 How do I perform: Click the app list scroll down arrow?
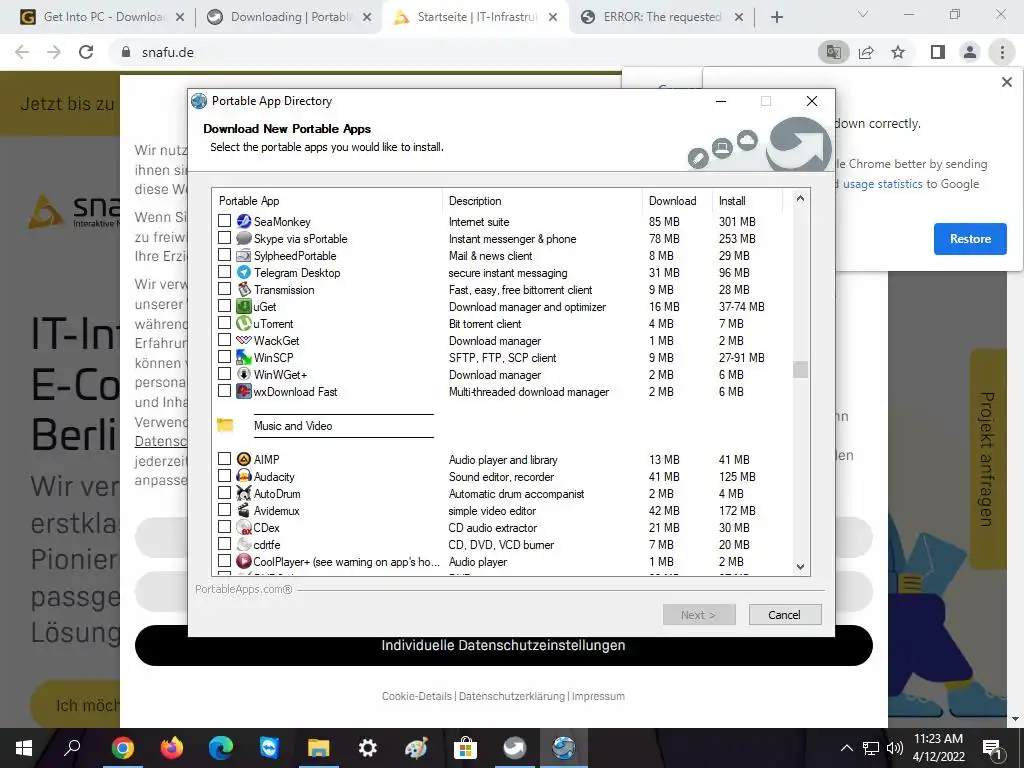[x=800, y=567]
